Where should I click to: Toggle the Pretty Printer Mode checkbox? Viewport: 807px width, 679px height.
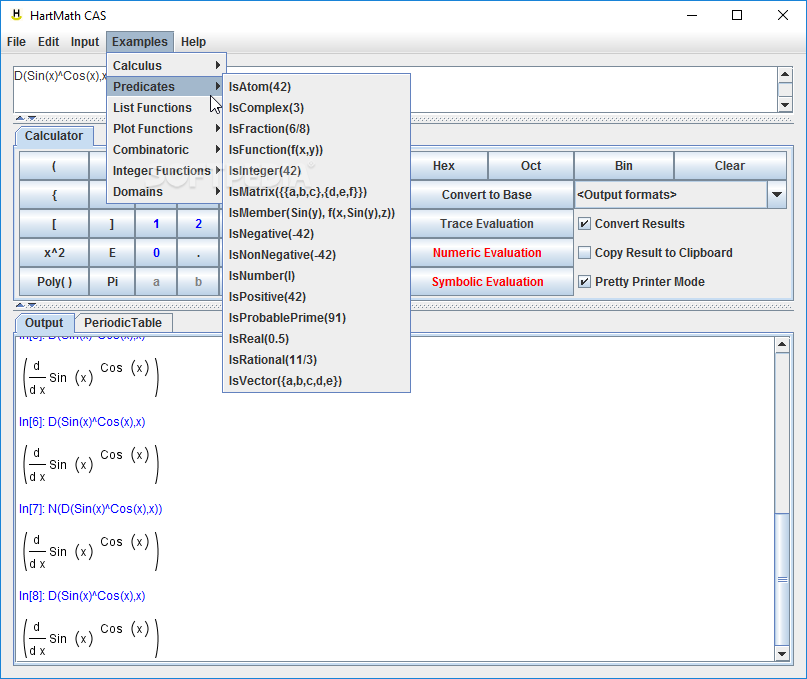pos(584,282)
